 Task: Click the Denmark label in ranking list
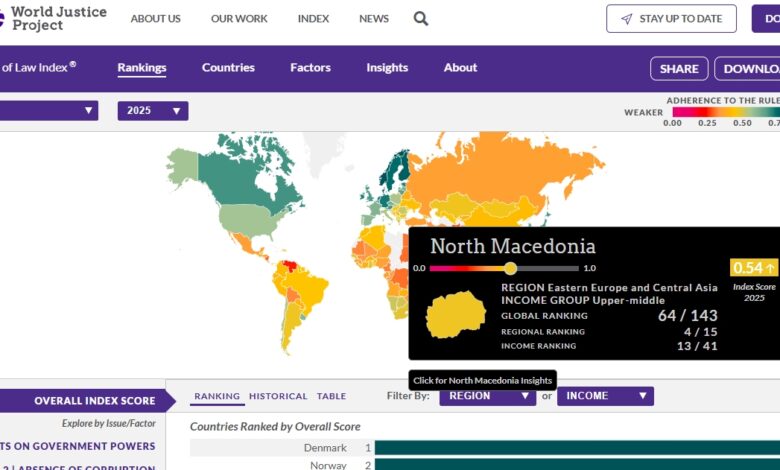coord(325,448)
